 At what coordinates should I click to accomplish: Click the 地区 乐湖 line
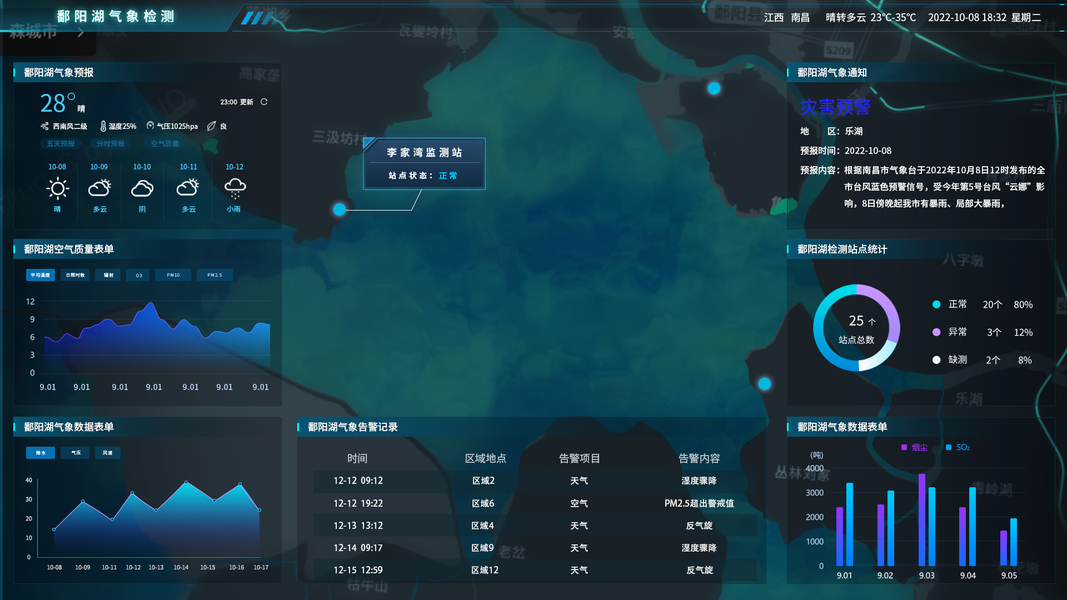(832, 131)
